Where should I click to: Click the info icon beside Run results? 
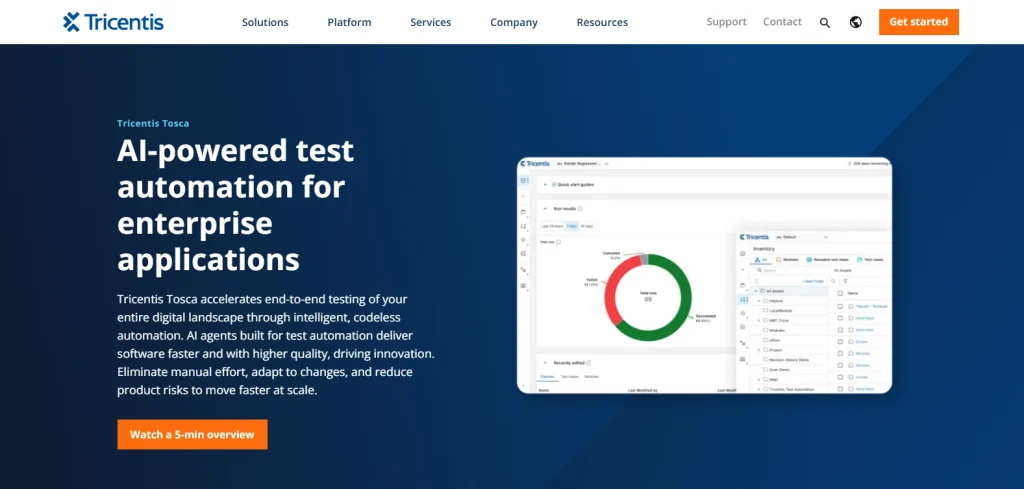click(580, 209)
